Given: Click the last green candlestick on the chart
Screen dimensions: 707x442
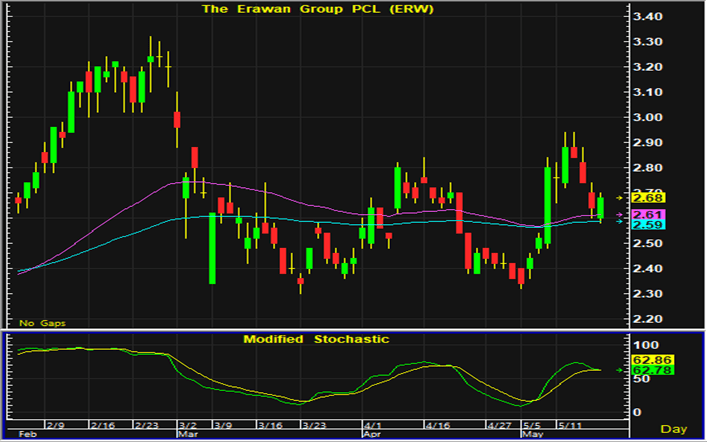Looking at the screenshot, I should pos(601,208).
